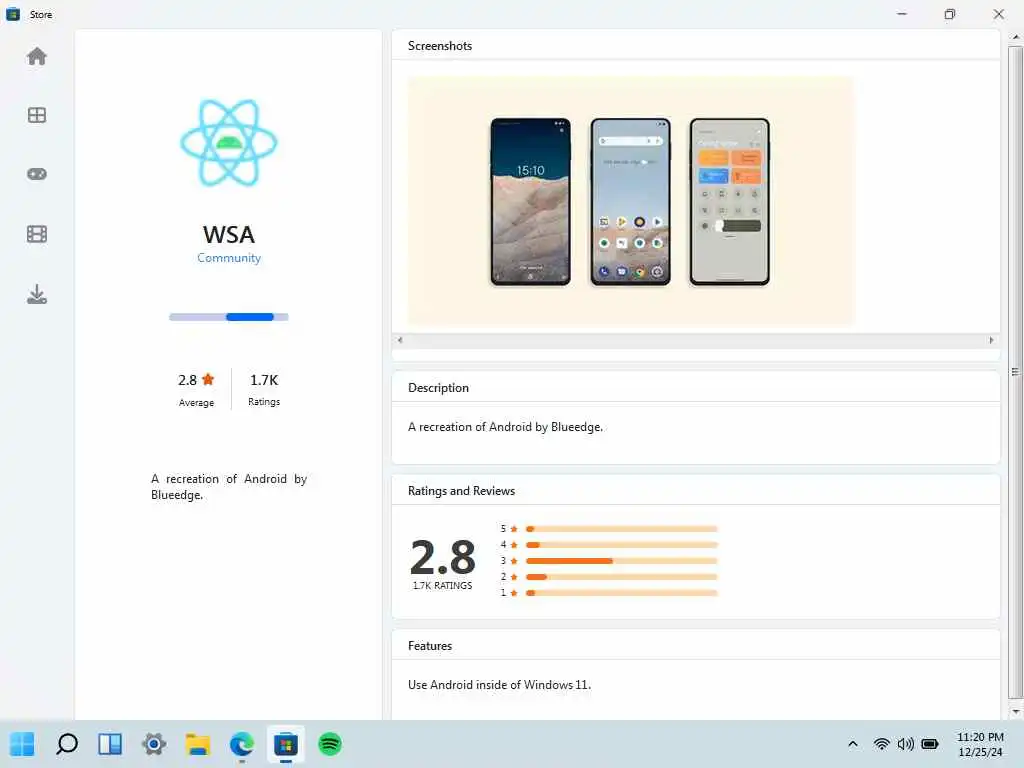
Task: Open taskbar Search magnifier
Action: 67,744
